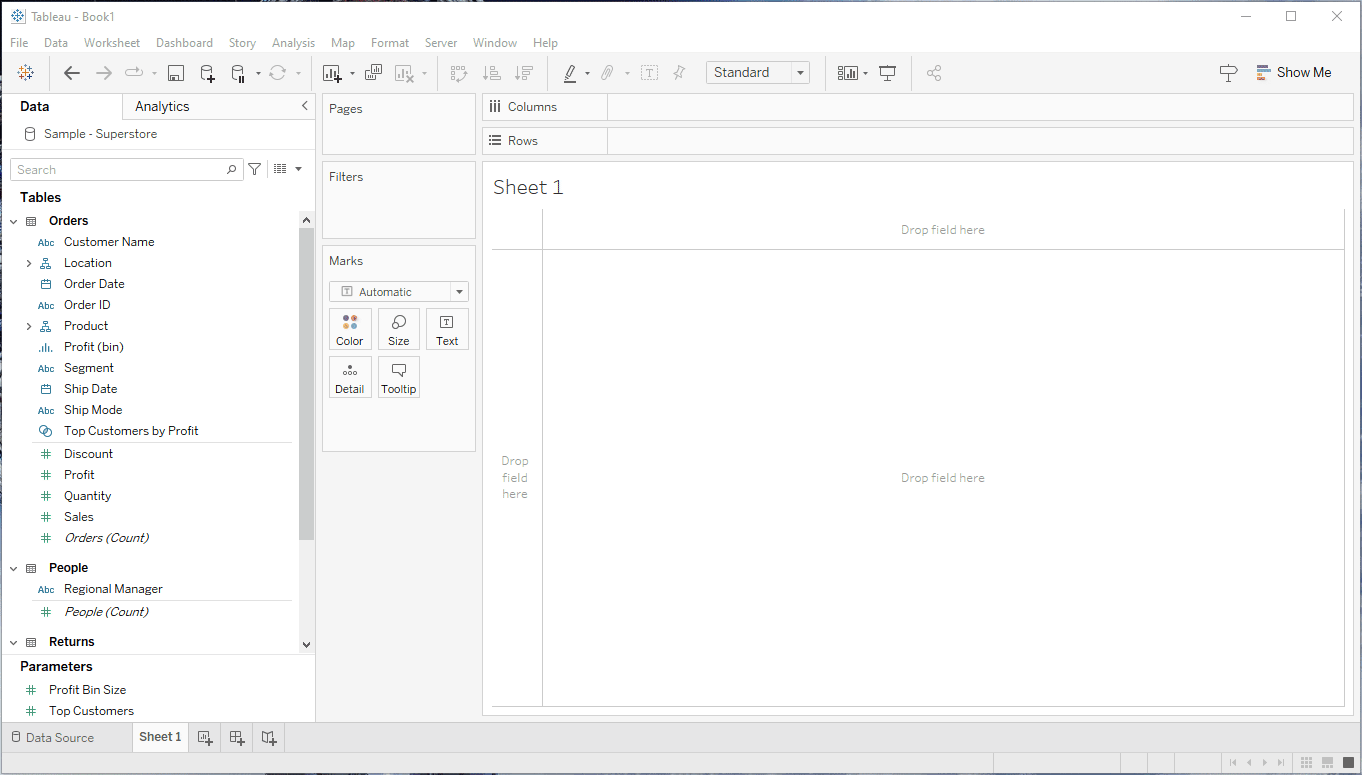Image resolution: width=1362 pixels, height=775 pixels.
Task: Click the Tooltip button in Marks card
Action: (x=399, y=377)
